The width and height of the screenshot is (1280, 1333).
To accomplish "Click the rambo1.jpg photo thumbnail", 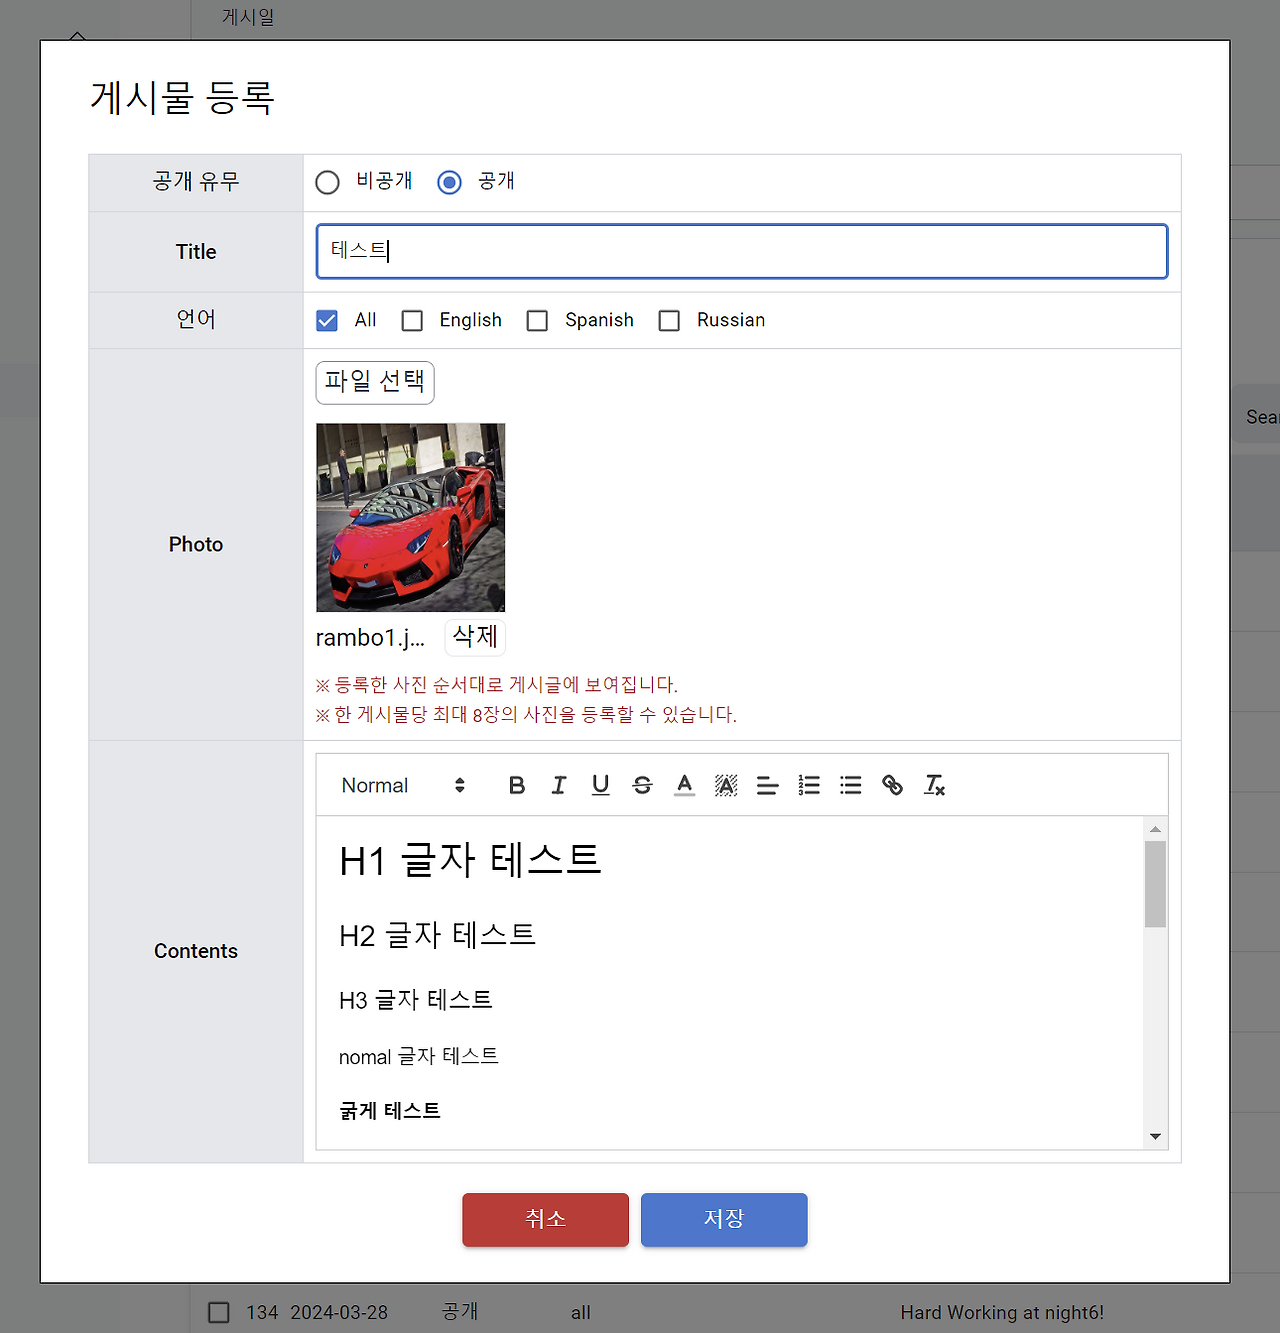I will click(410, 517).
